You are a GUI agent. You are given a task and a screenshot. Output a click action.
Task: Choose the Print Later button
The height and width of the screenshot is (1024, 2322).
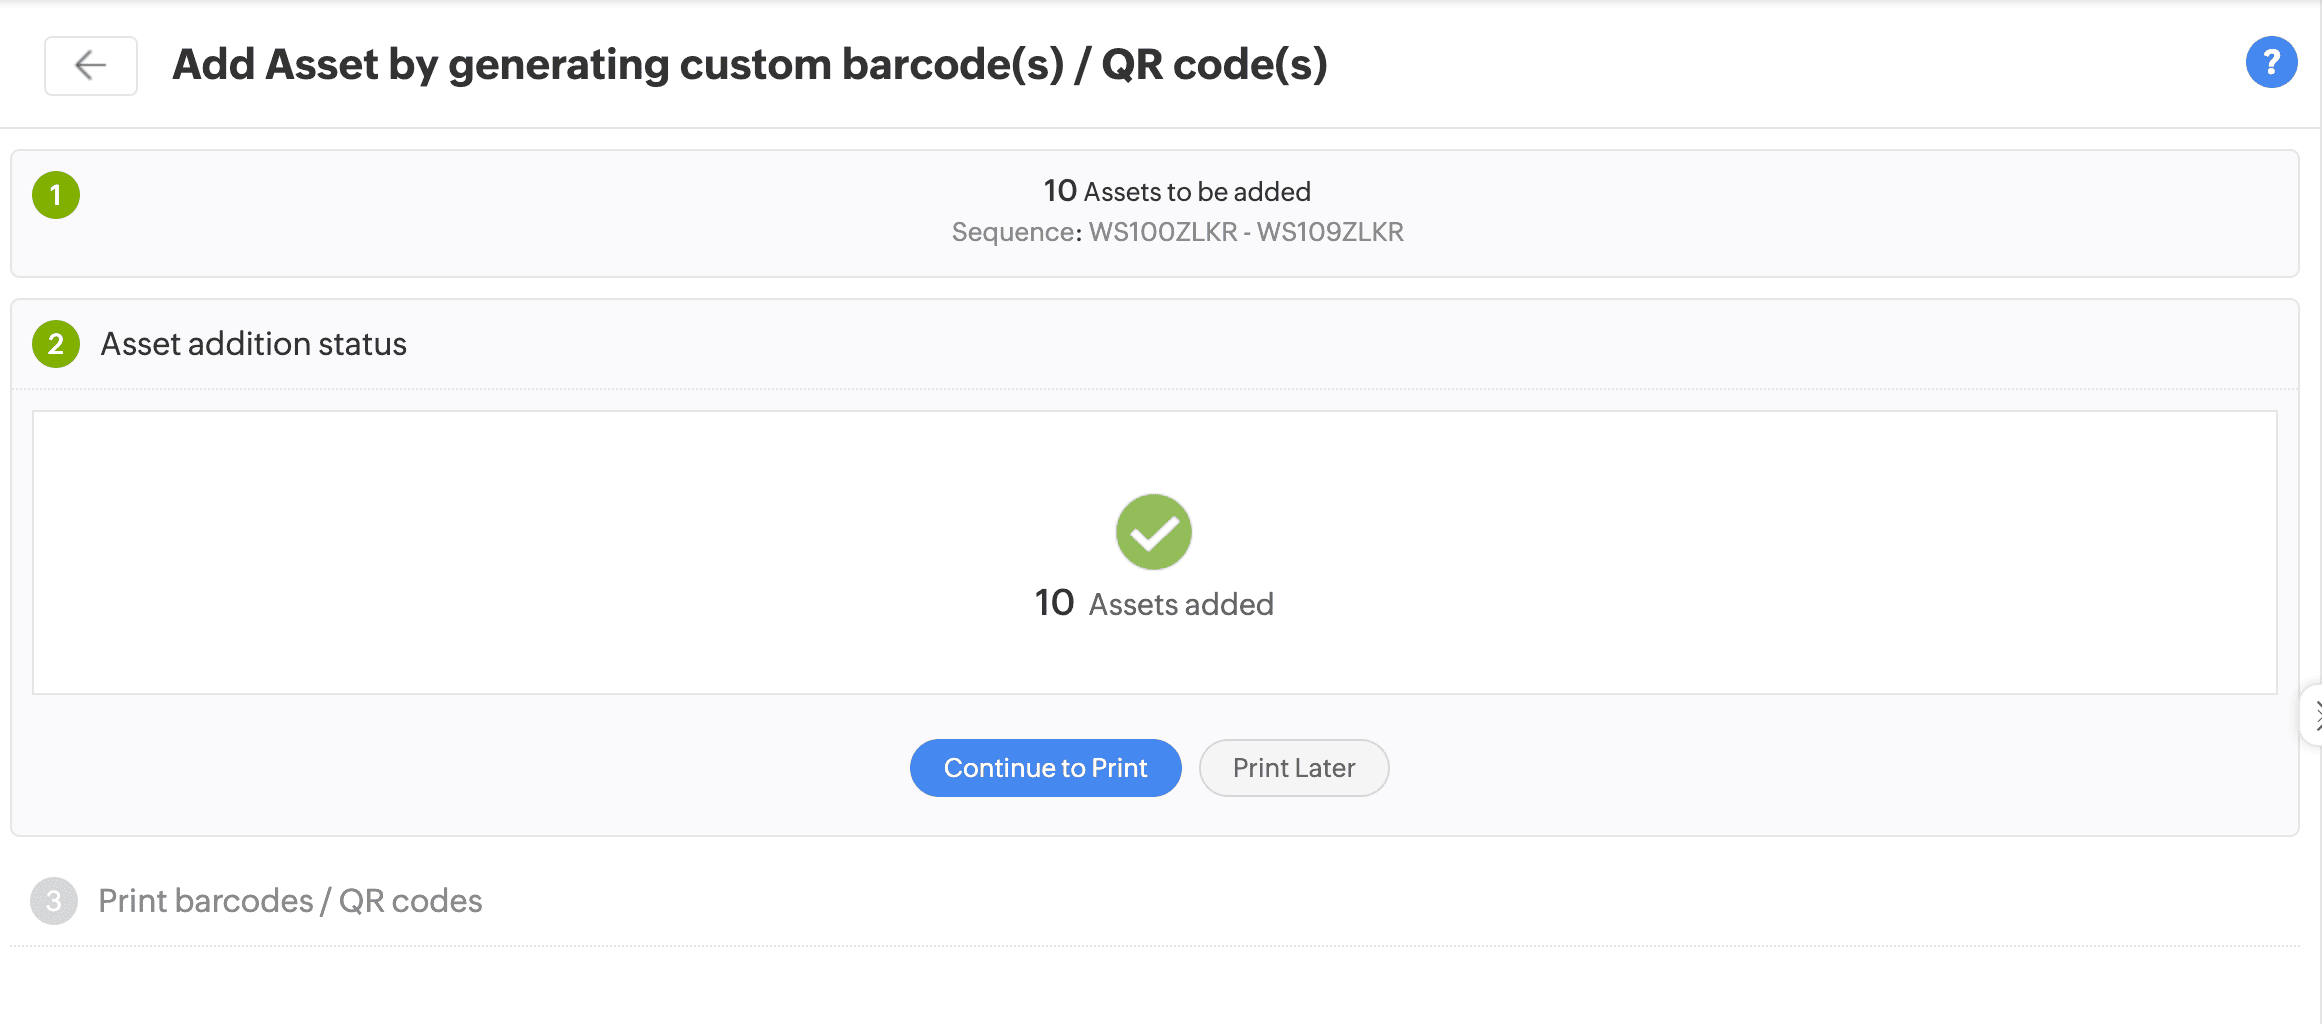[1293, 768]
